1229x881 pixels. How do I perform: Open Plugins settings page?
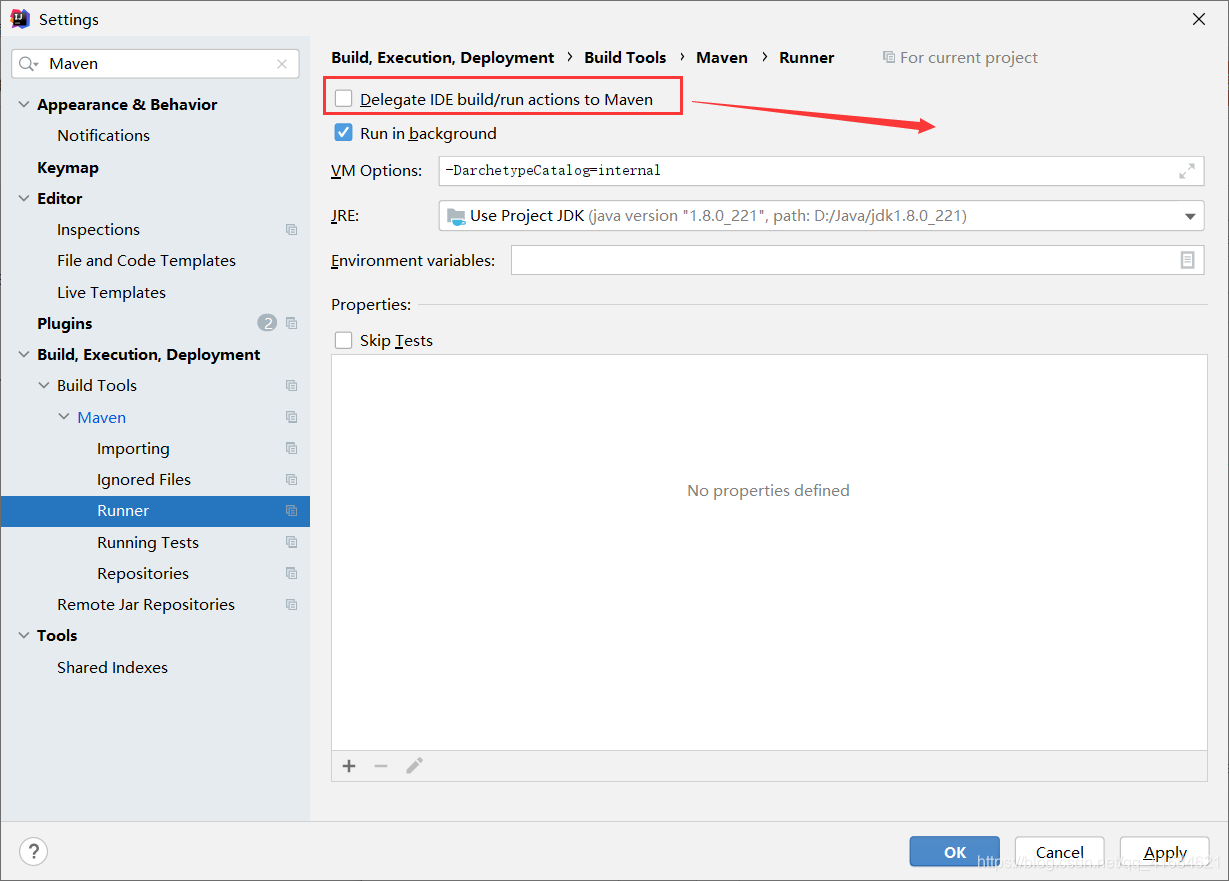64,323
